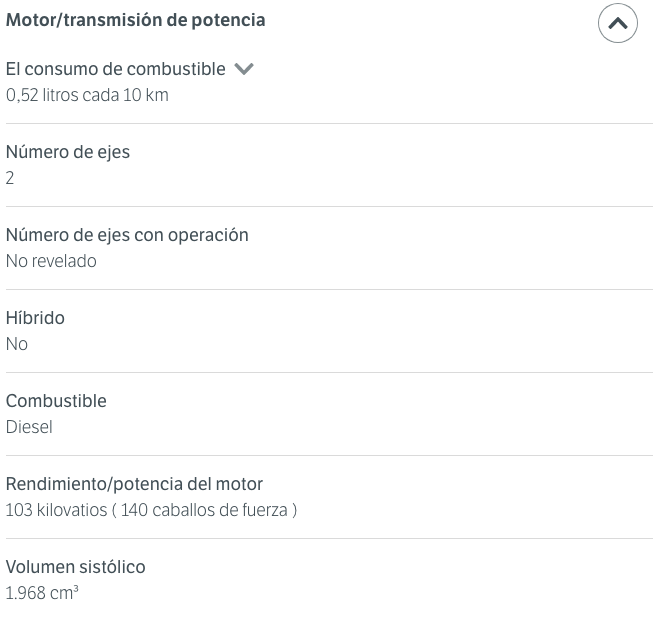Select the Rendimiento/potencia del motor label

click(x=135, y=484)
